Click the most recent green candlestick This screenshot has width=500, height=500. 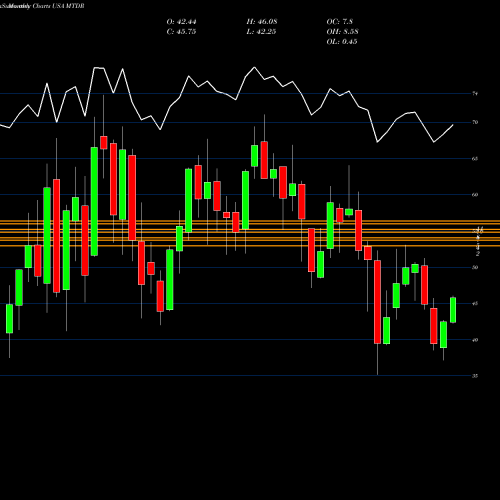(453, 310)
